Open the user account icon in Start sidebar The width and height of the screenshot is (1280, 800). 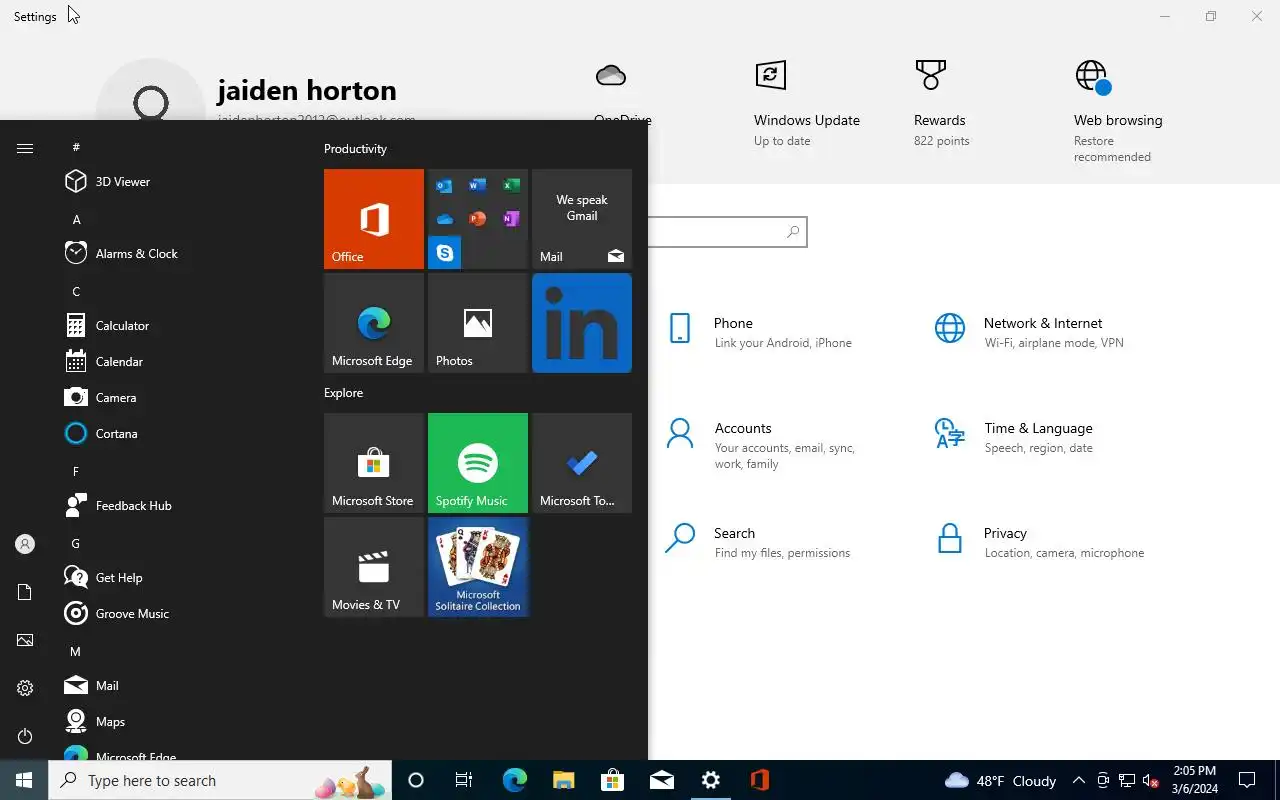tap(25, 544)
